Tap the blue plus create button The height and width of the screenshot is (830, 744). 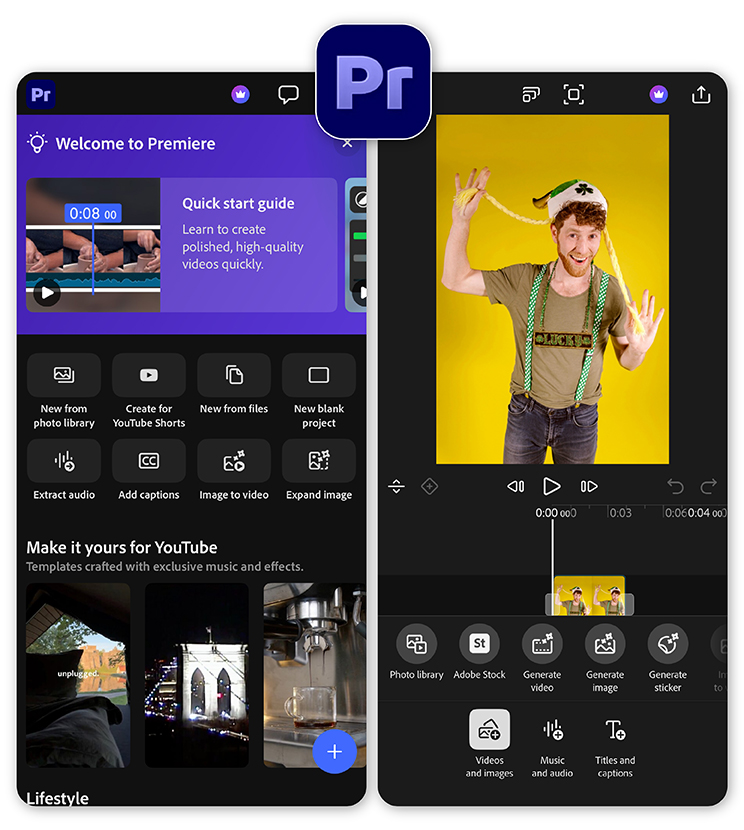pyautogui.click(x=334, y=752)
